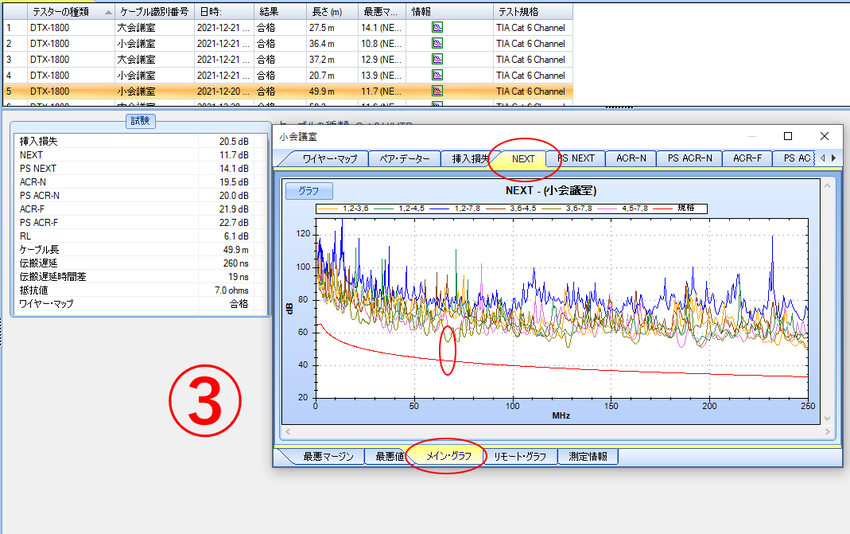Open the 挿入損失 tab
Image resolution: width=850 pixels, height=534 pixels.
[470, 159]
